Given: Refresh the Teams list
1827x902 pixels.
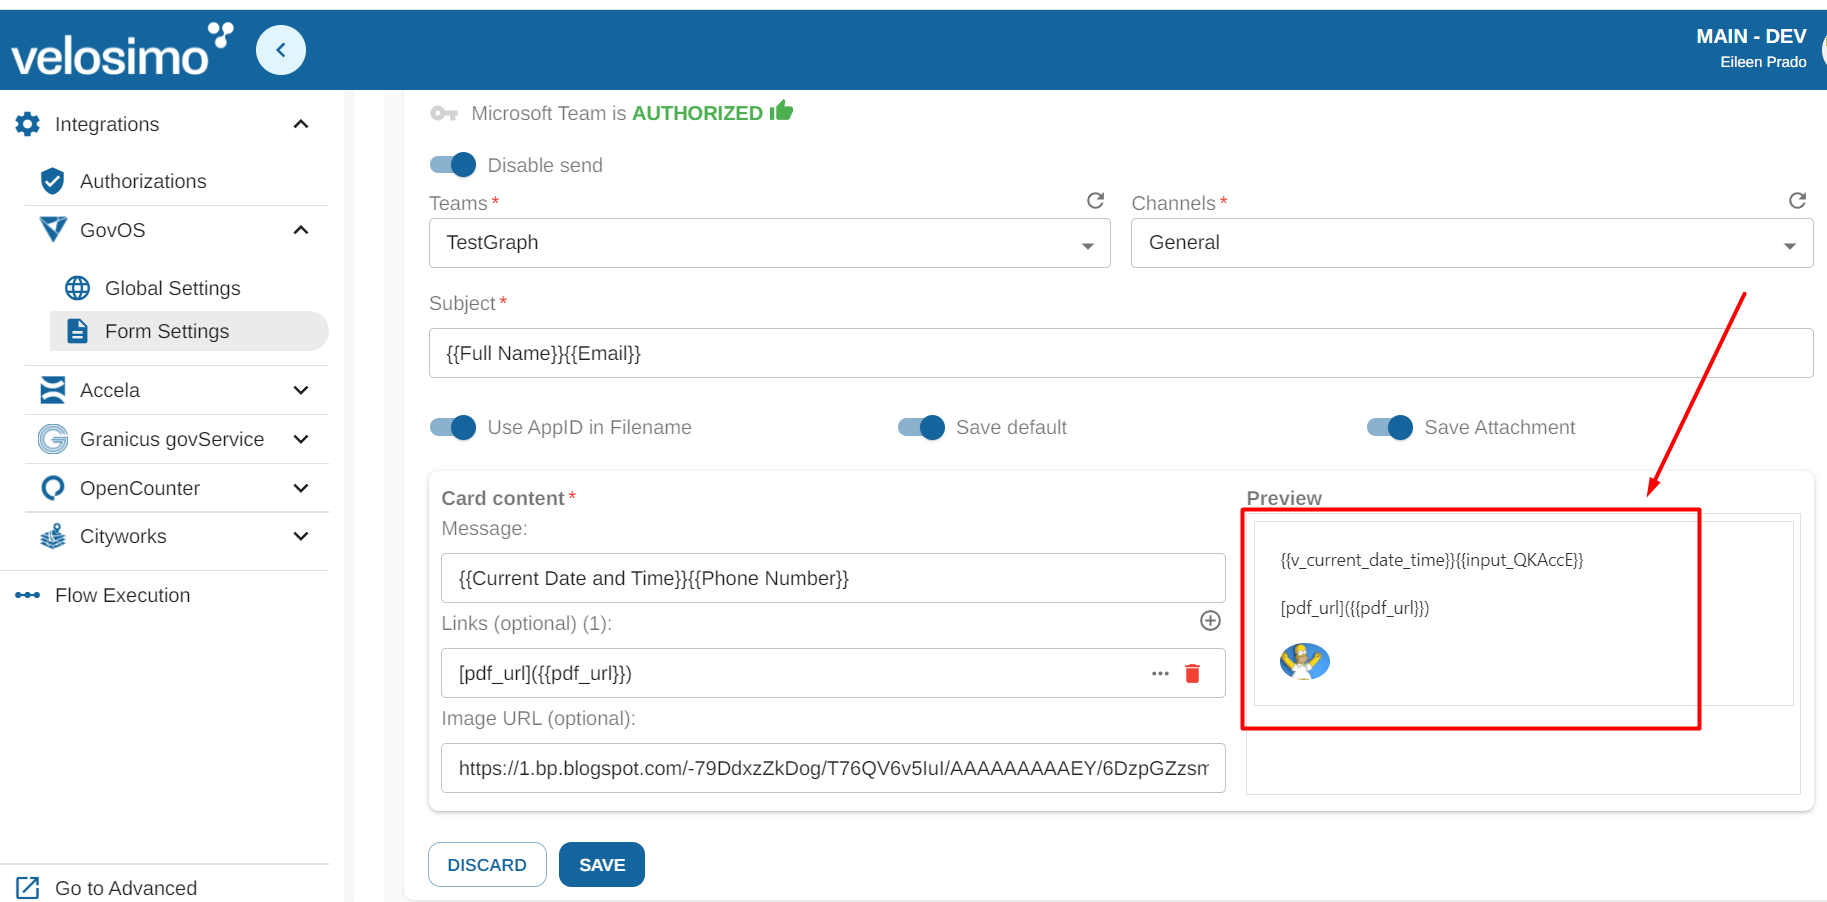Looking at the screenshot, I should [x=1096, y=201].
